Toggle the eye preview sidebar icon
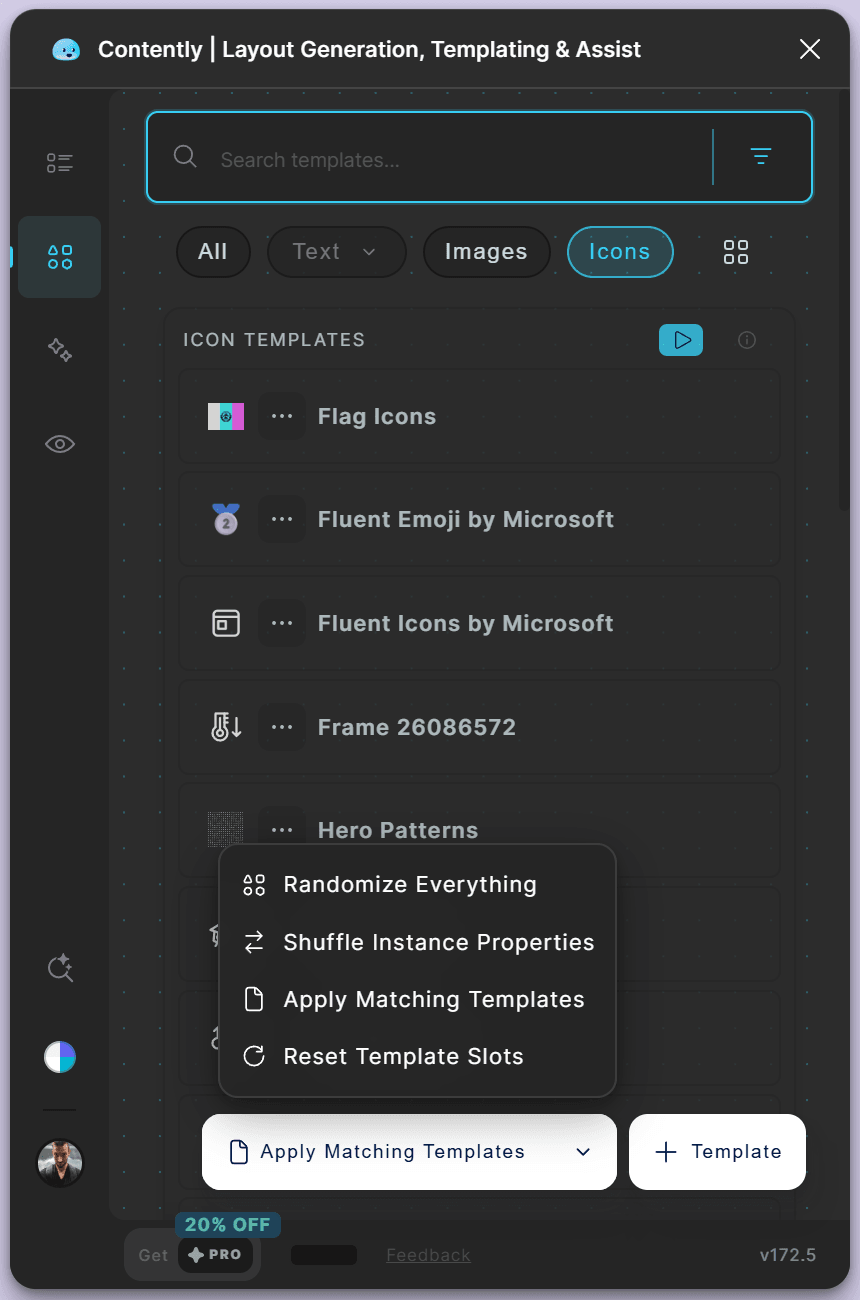Viewport: 860px width, 1300px height. click(60, 444)
